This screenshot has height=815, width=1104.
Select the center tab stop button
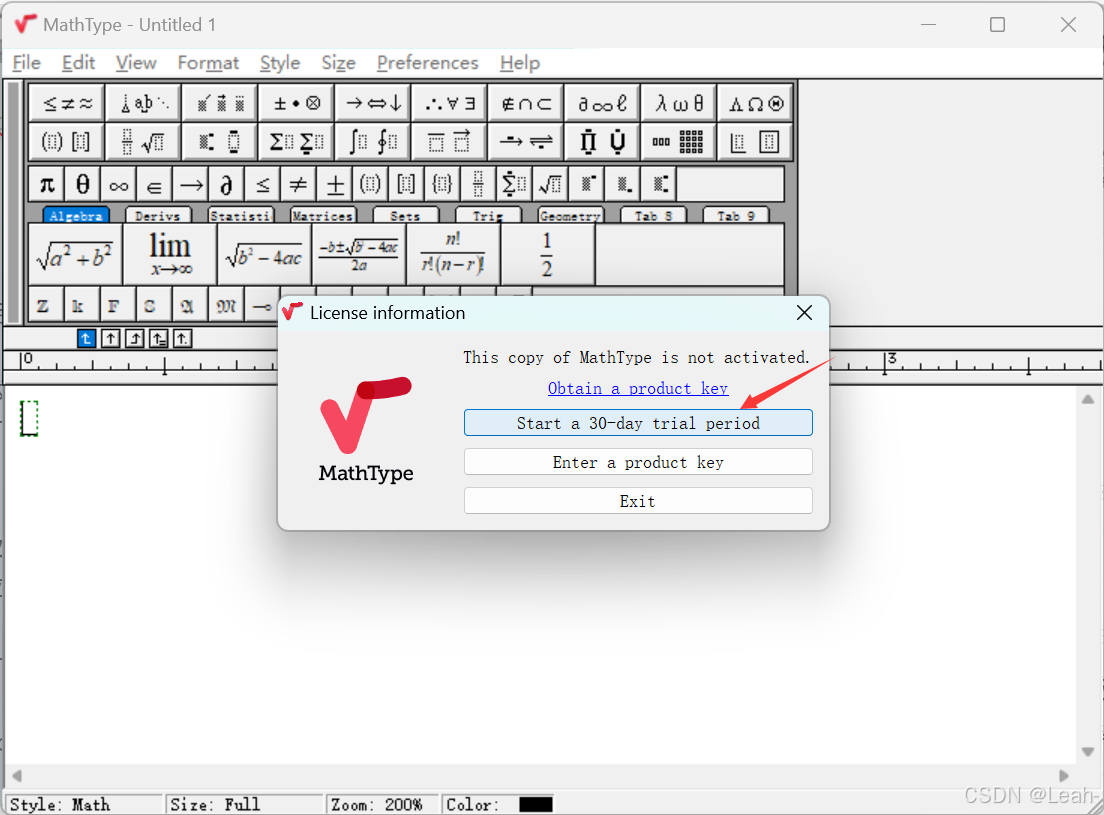[111, 339]
